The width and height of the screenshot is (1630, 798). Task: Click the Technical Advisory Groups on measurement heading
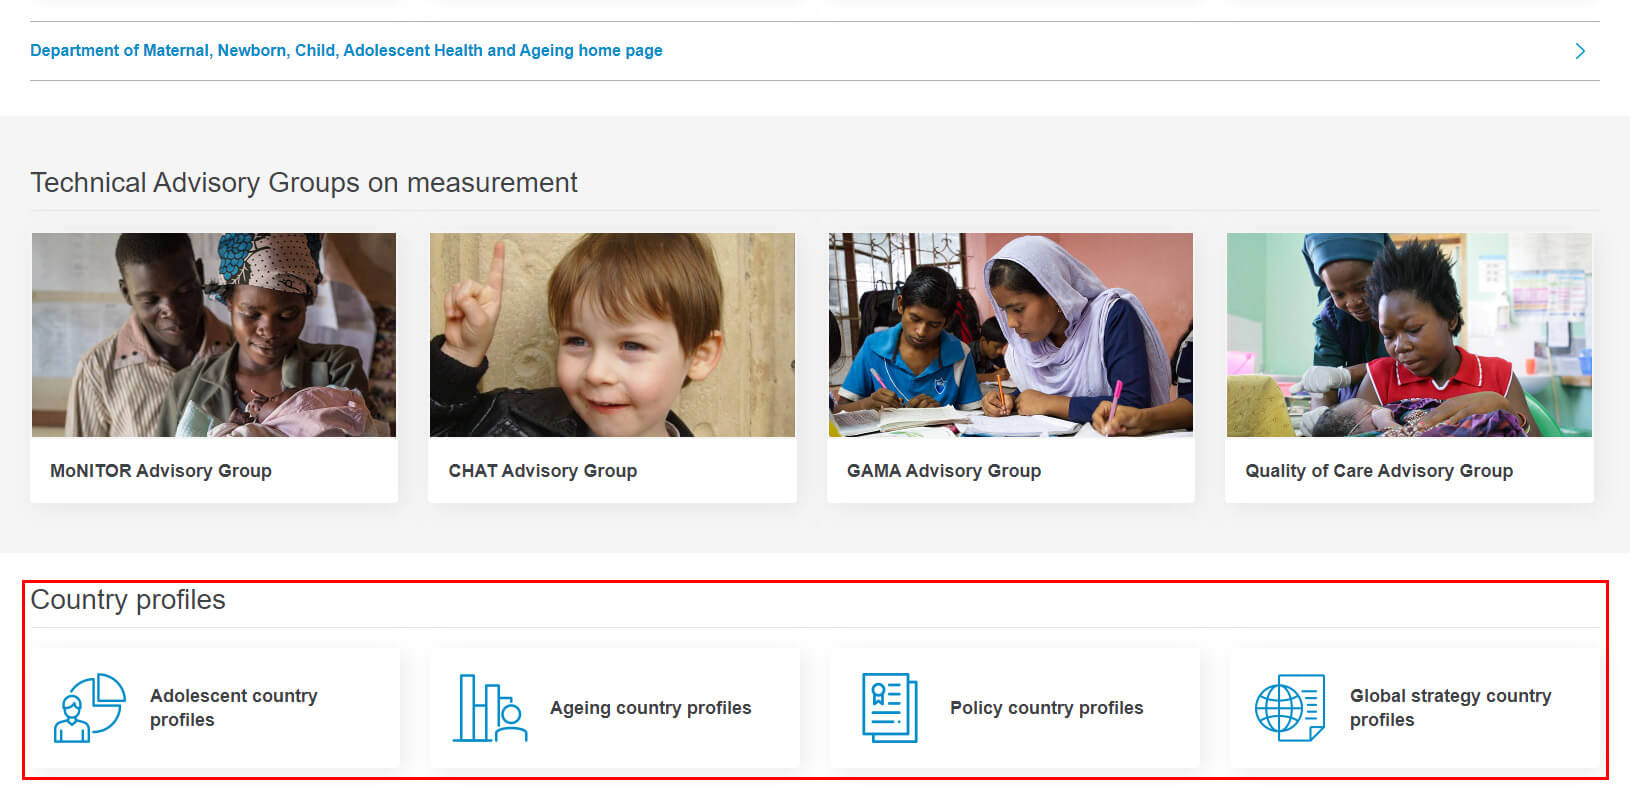tap(304, 183)
